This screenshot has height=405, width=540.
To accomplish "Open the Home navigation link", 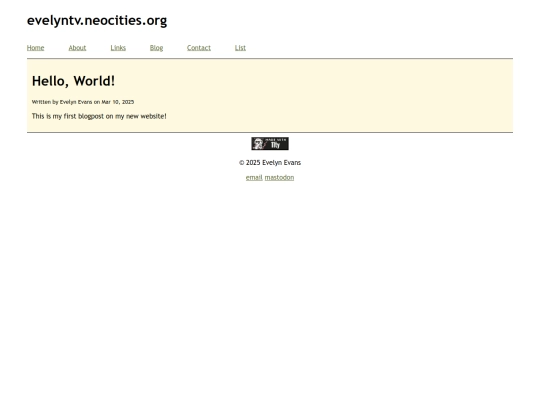I will (x=35, y=48).
